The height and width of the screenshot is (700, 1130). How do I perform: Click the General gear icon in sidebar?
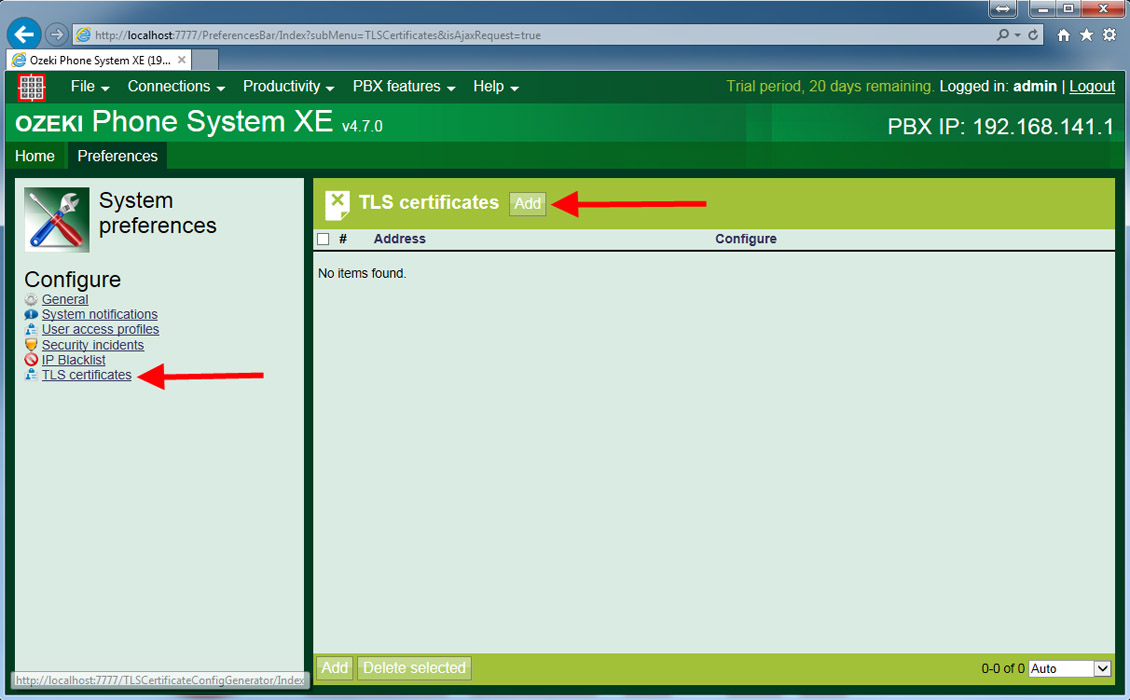click(x=31, y=300)
